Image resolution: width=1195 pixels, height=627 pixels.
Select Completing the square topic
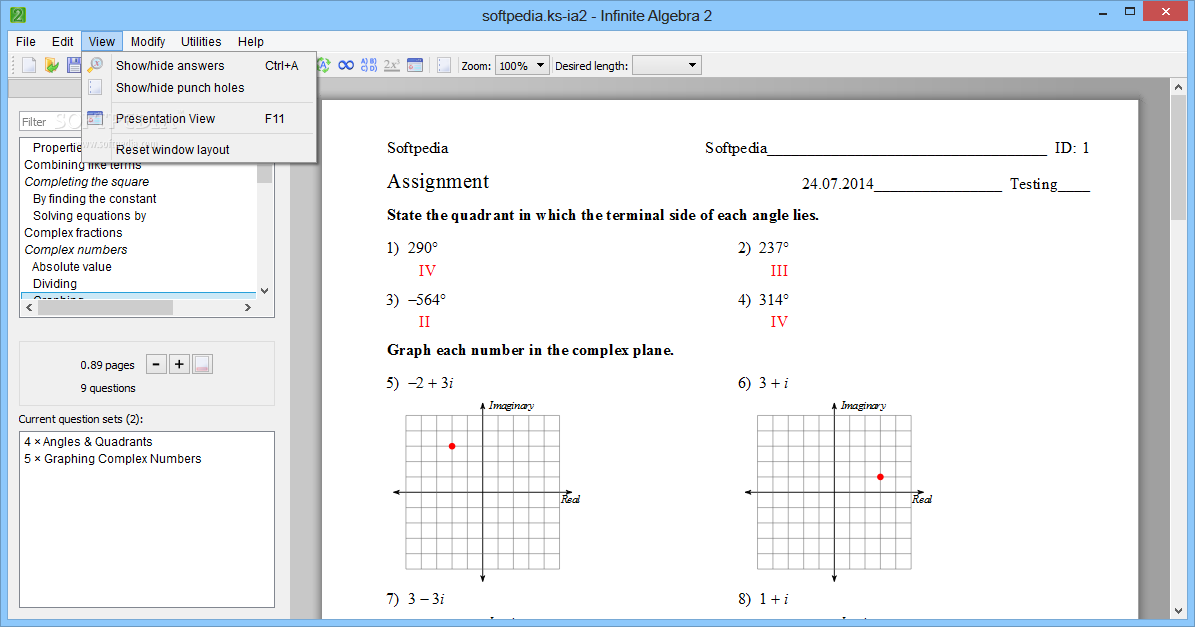click(87, 181)
